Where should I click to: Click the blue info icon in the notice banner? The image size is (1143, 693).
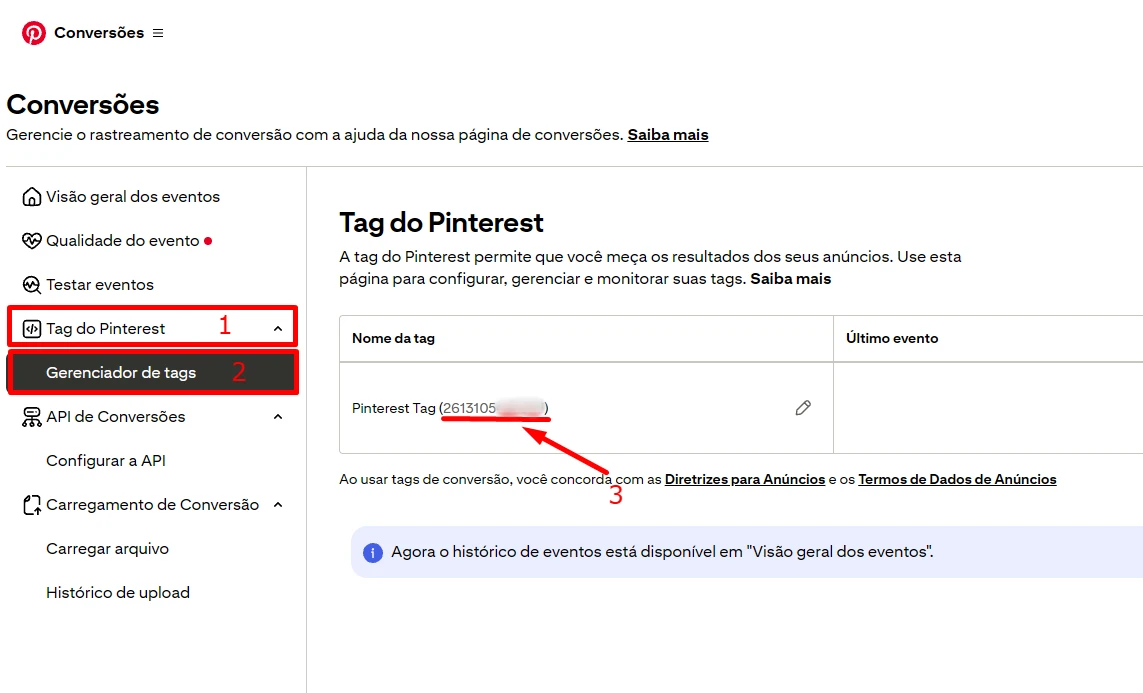click(x=372, y=552)
